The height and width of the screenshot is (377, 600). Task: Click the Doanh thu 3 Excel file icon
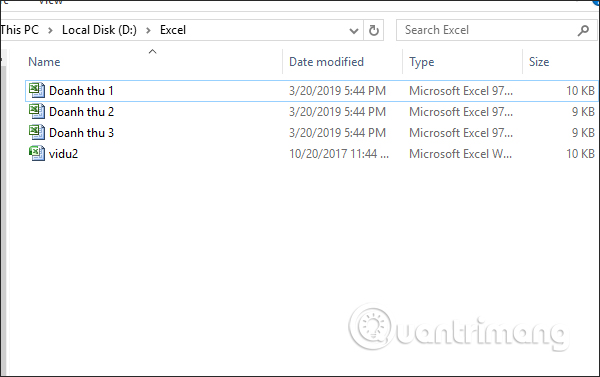[x=37, y=133]
